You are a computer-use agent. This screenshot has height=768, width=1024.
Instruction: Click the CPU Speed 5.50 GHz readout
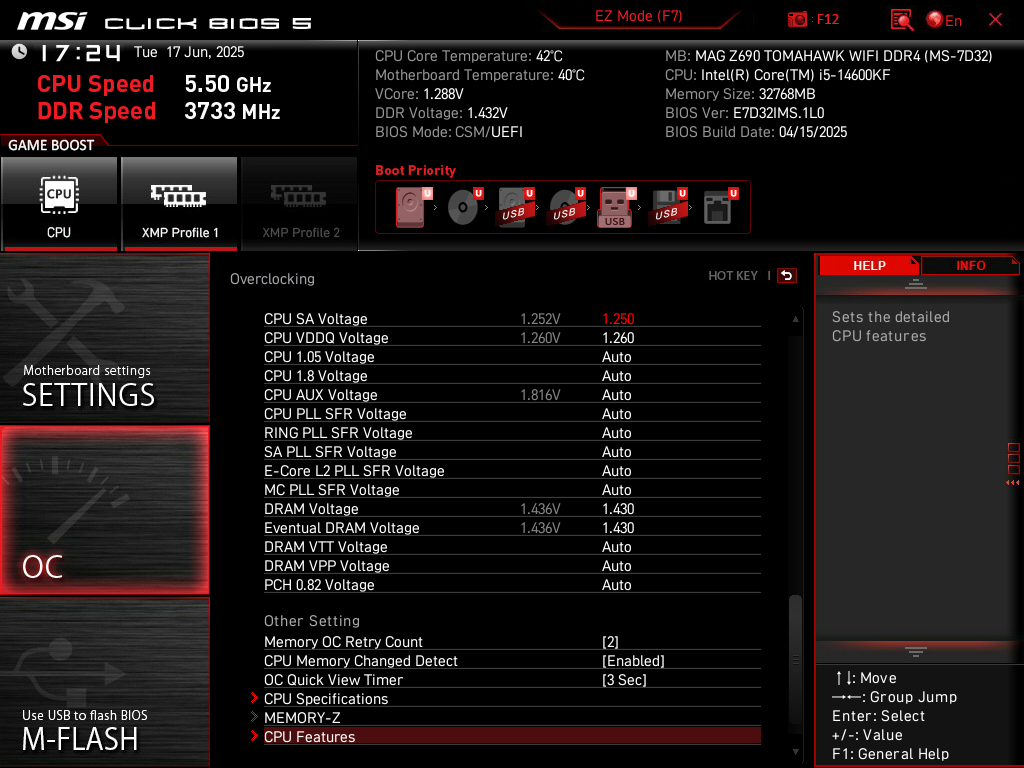click(x=154, y=84)
